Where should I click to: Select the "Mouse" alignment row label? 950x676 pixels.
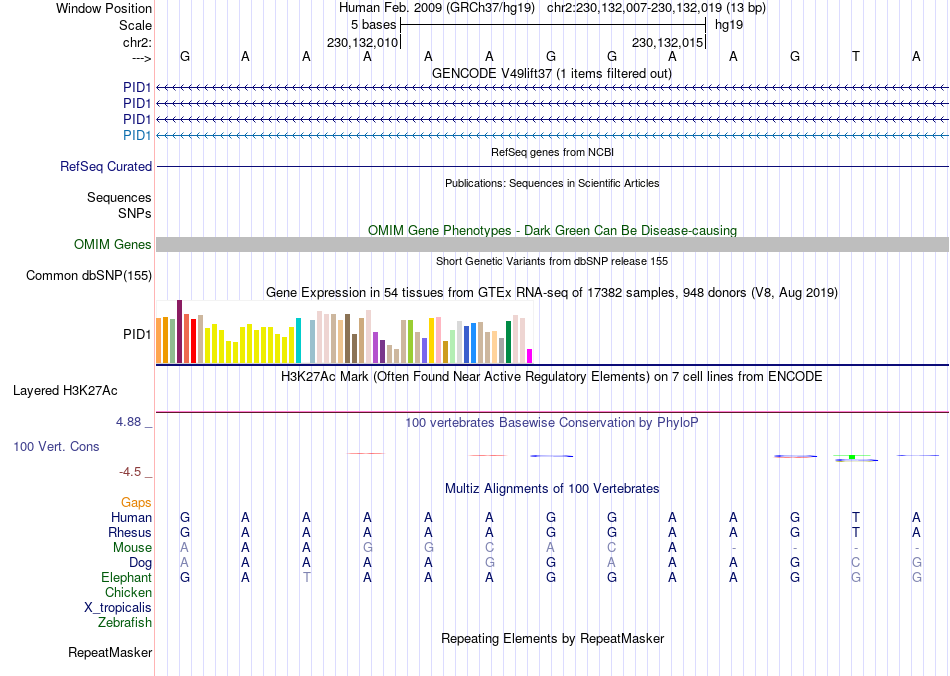pyautogui.click(x=132, y=548)
